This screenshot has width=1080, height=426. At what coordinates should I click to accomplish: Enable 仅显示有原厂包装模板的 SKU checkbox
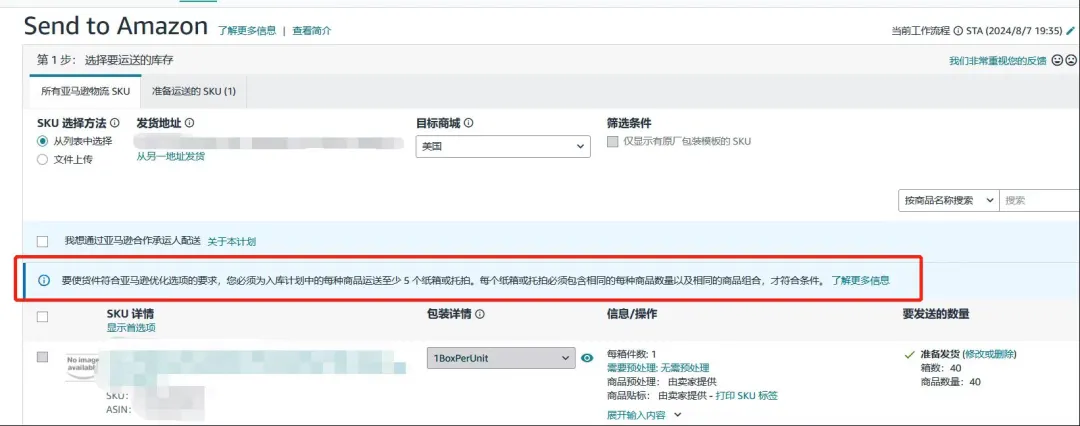click(x=613, y=142)
